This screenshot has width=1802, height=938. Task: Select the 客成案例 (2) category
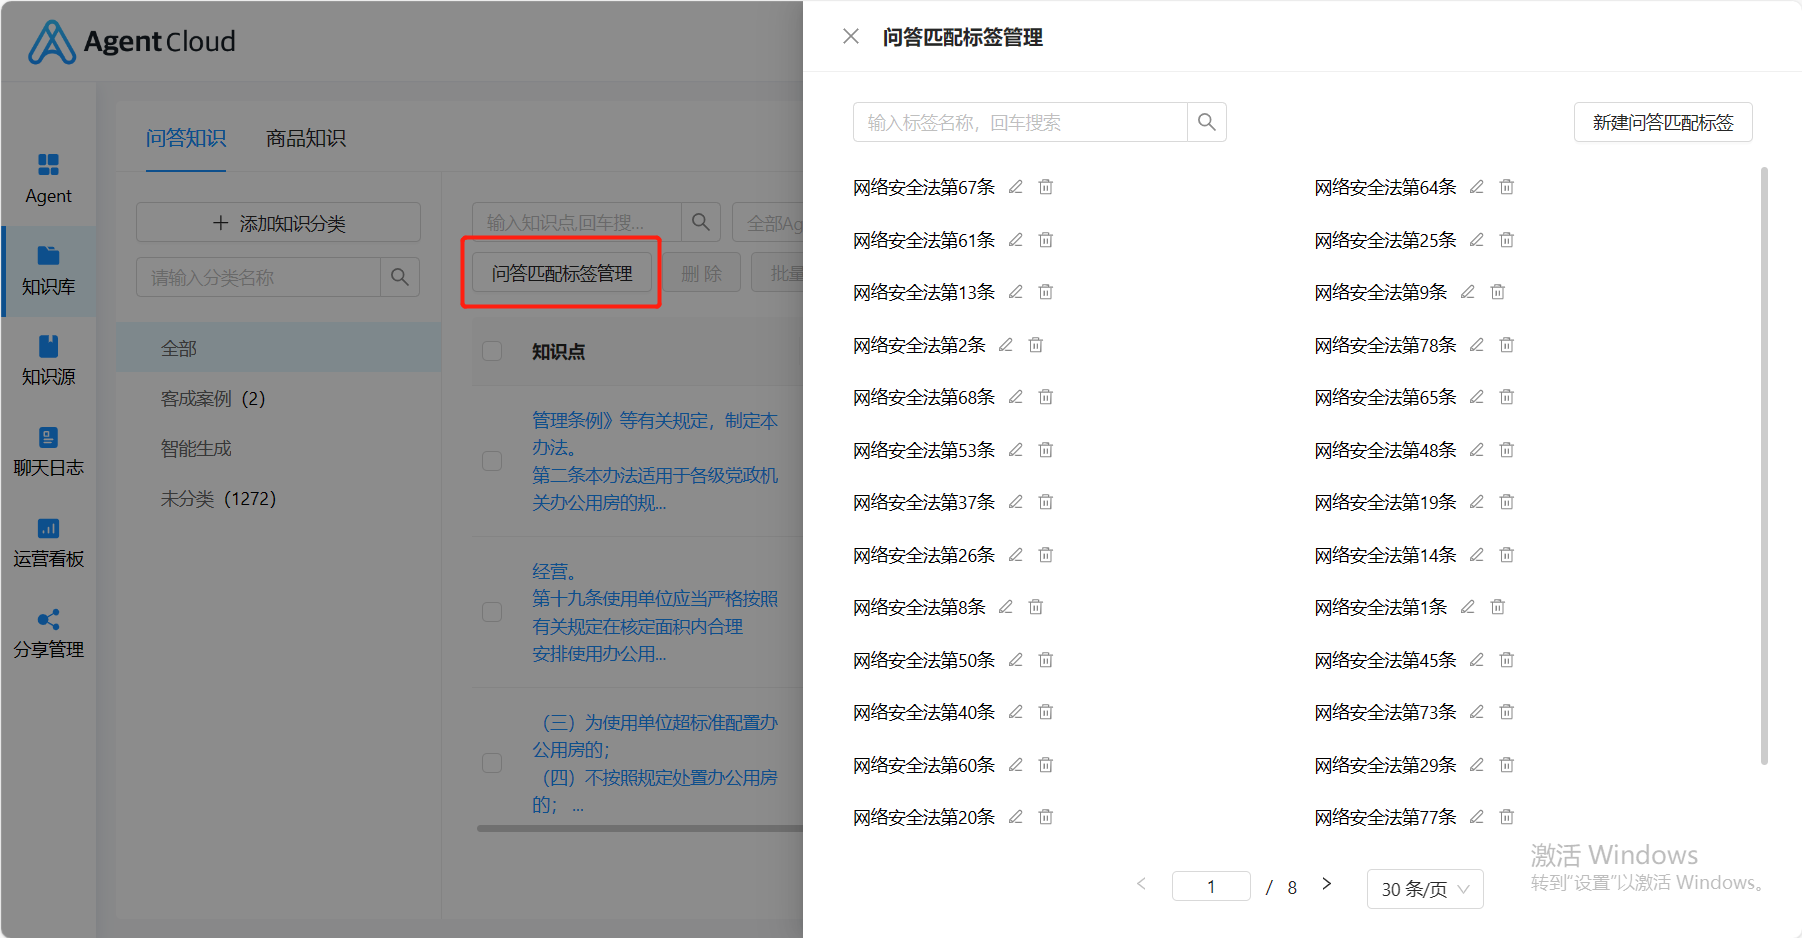pos(279,398)
